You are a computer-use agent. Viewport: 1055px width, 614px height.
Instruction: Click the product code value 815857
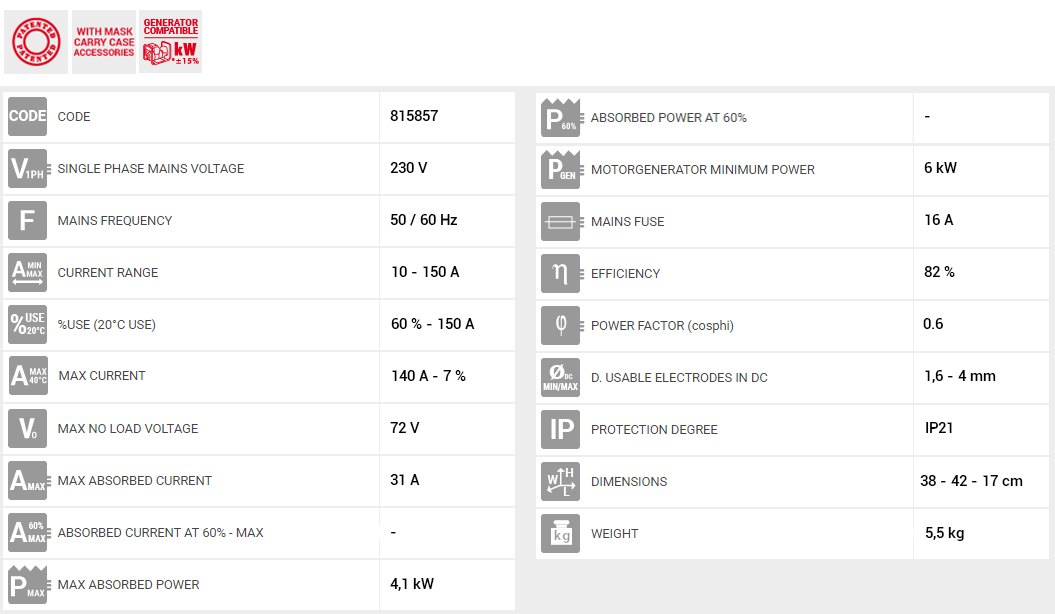coord(414,116)
